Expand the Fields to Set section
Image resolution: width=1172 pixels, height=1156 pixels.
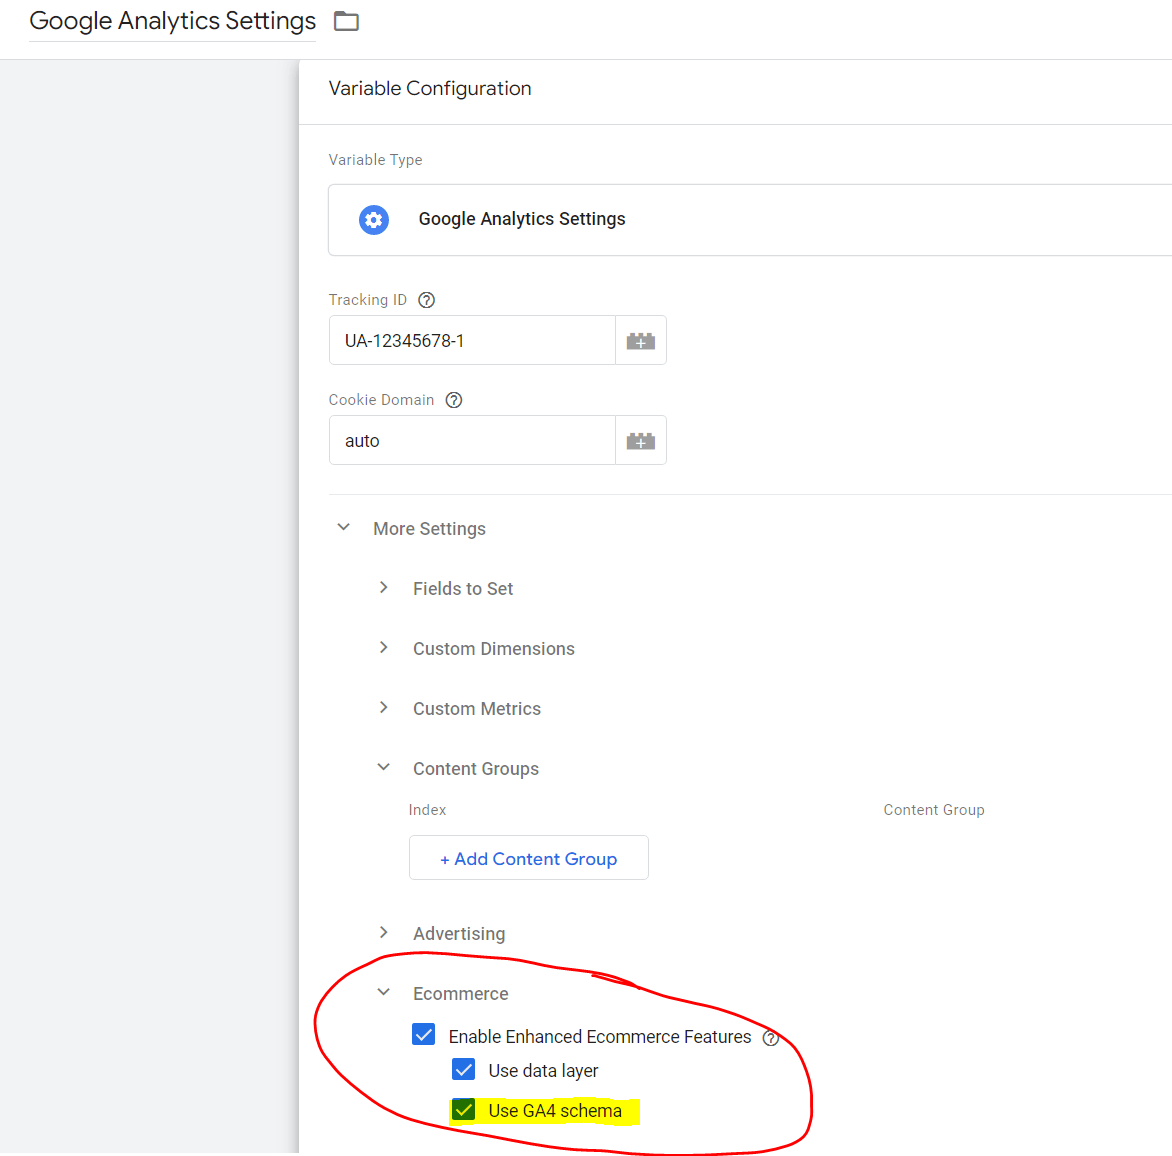[x=384, y=588]
